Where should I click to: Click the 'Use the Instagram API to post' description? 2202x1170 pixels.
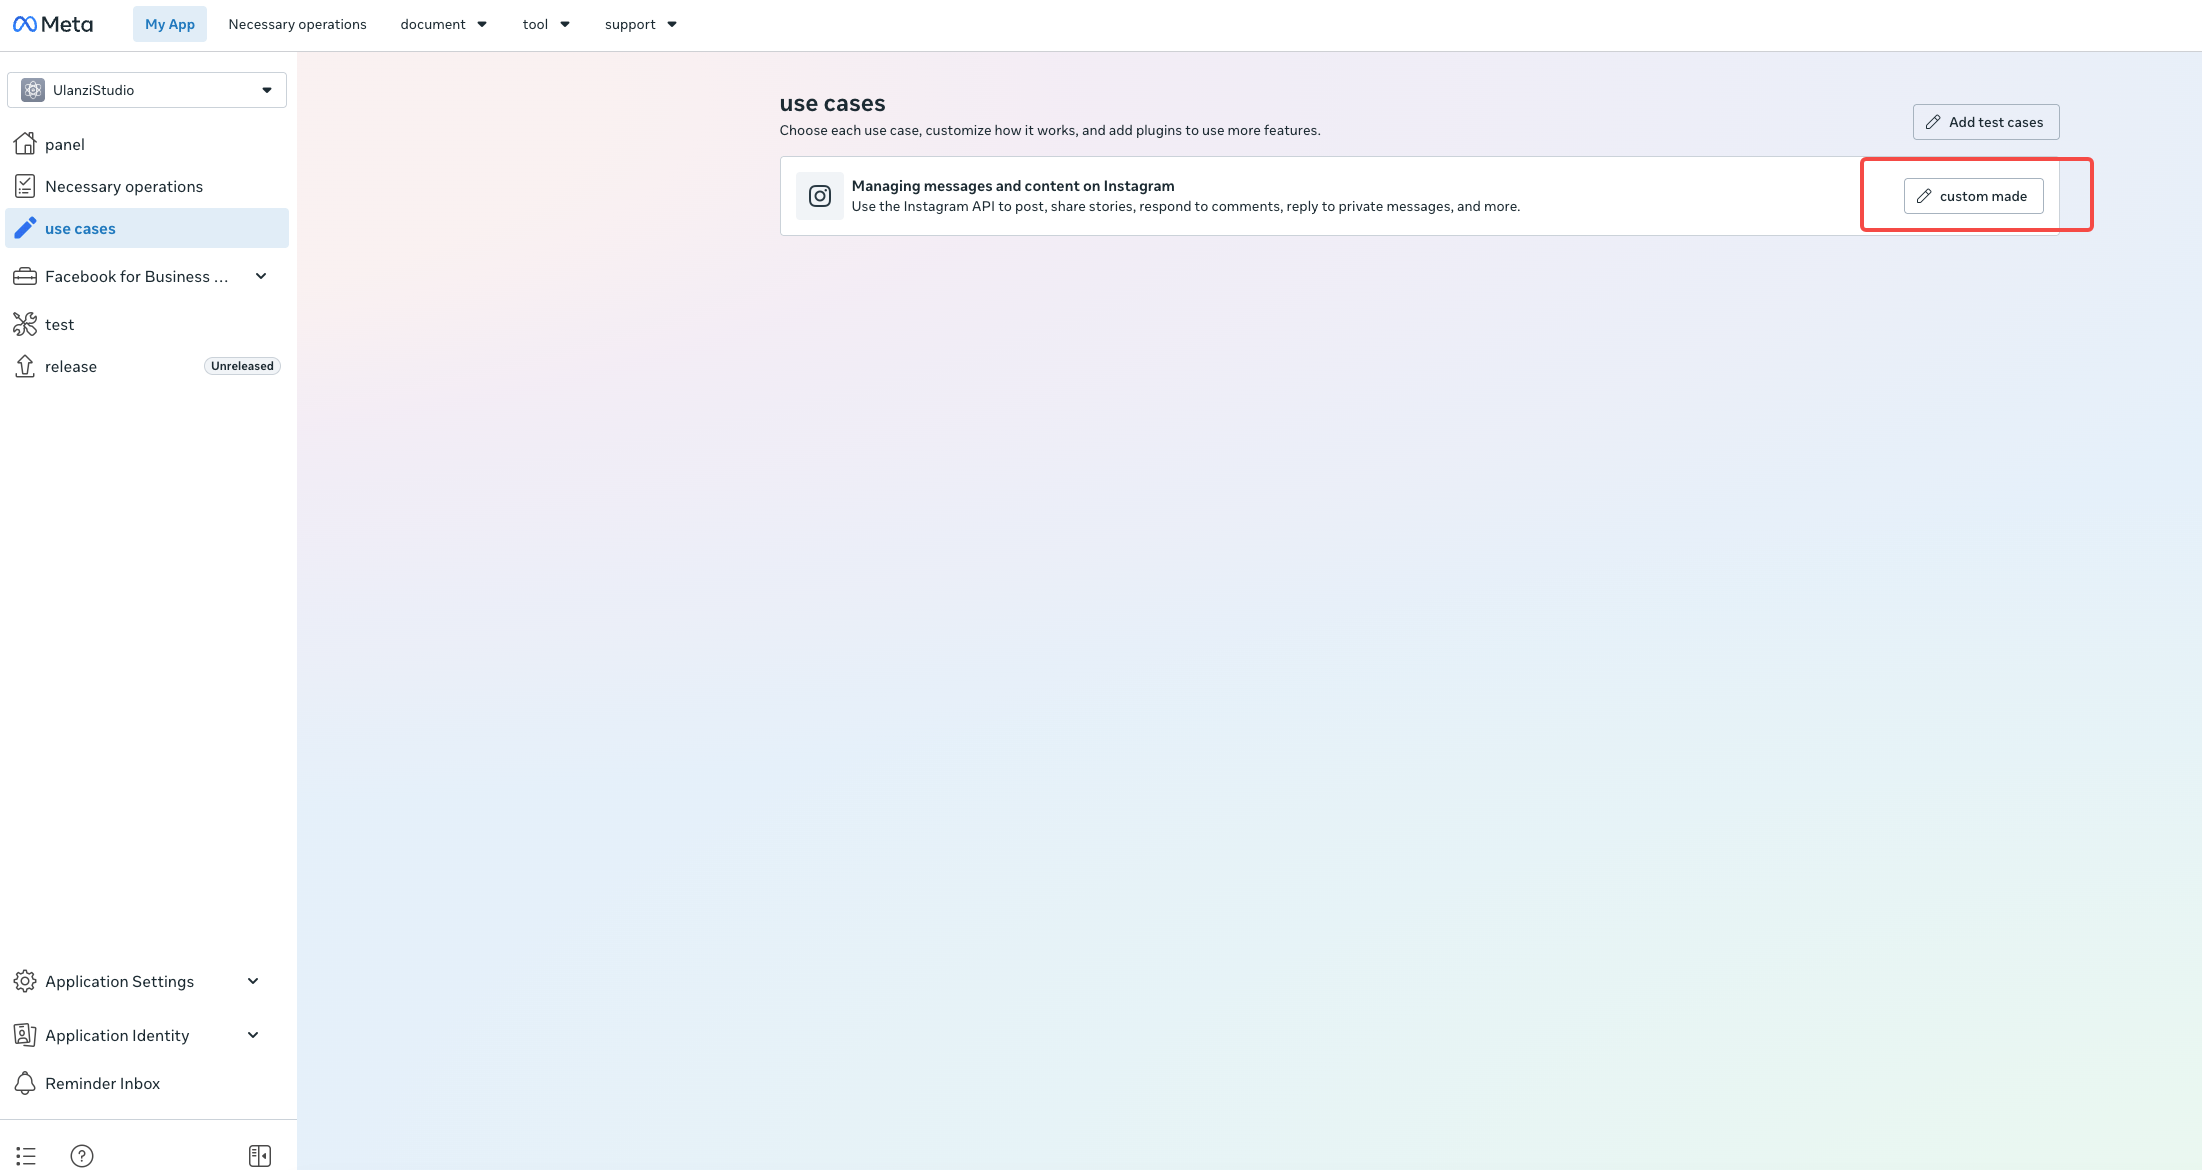click(x=1186, y=206)
